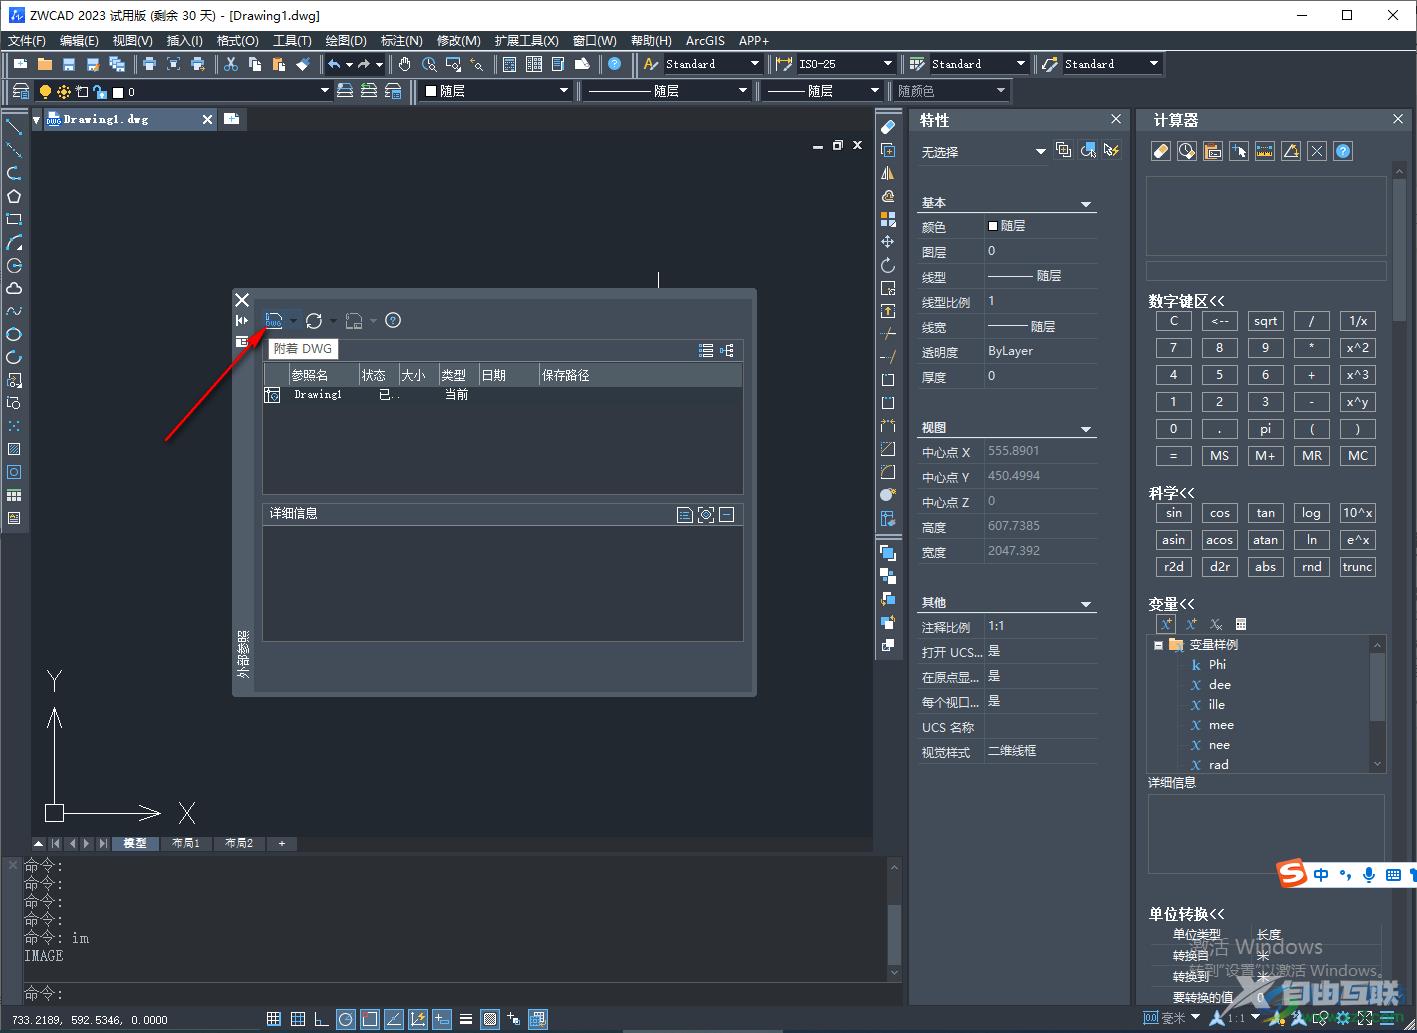Switch to the 布局1 layout tab

coord(186,843)
